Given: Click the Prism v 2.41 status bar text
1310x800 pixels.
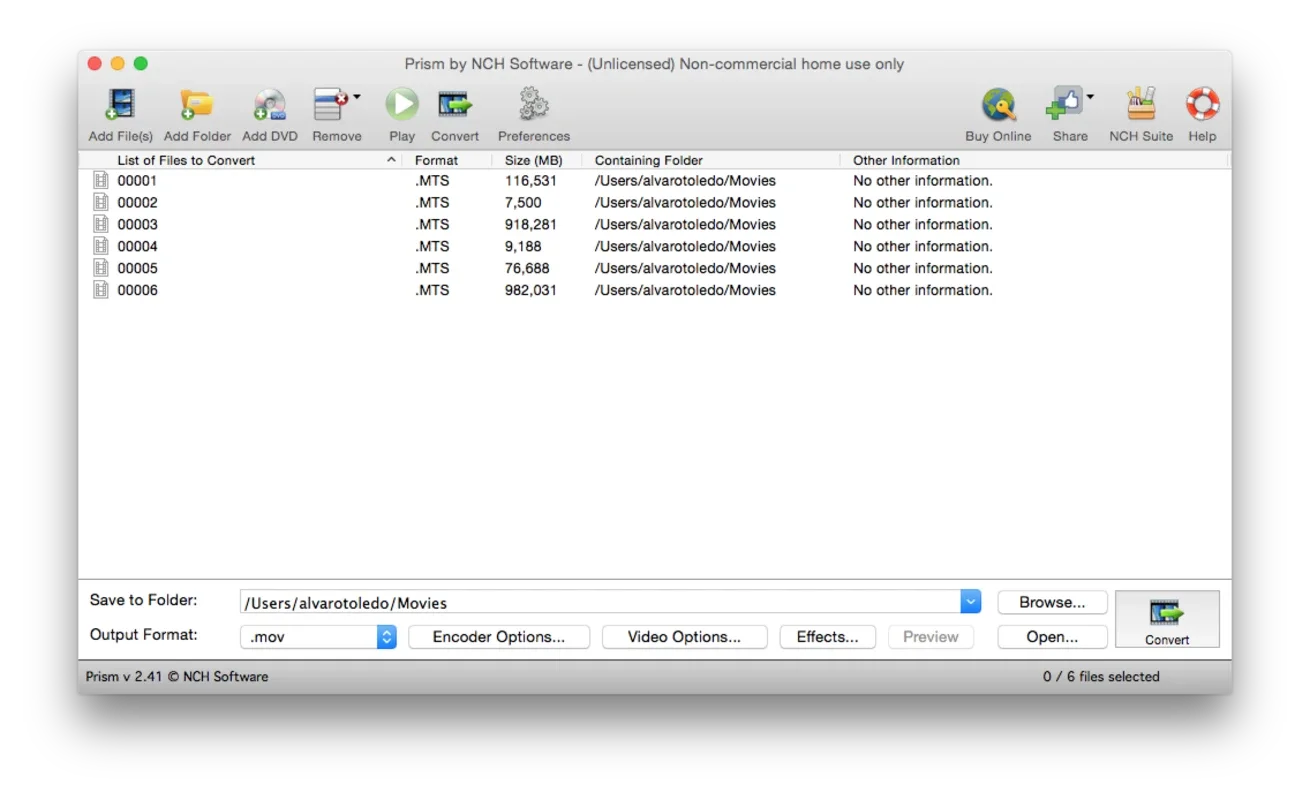Looking at the screenshot, I should [x=177, y=677].
